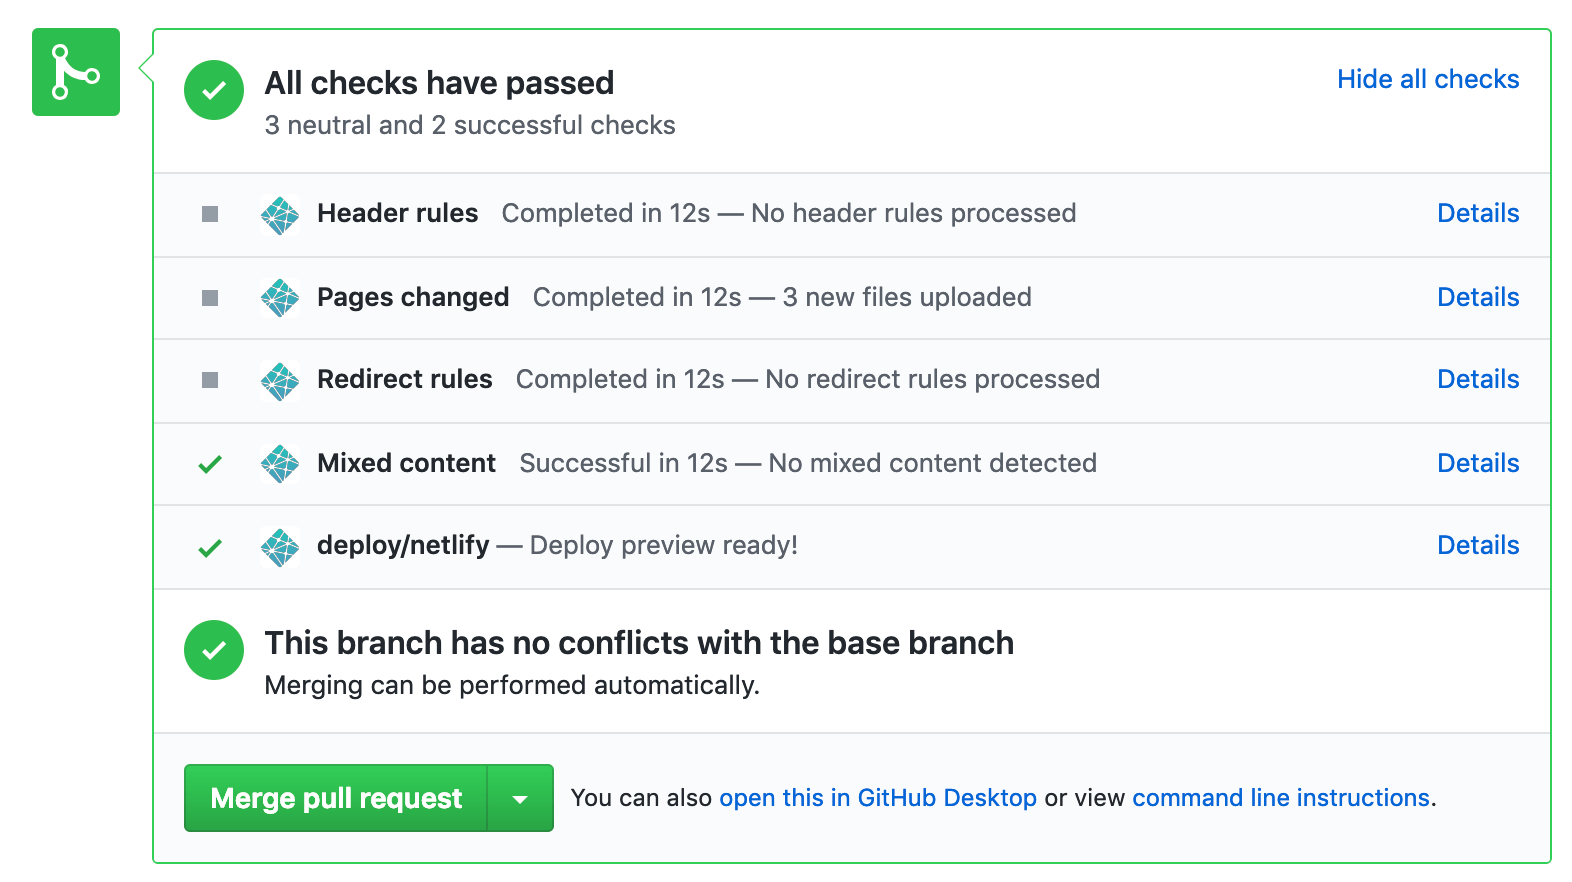Click the green checkmark beside no conflicts message

click(x=214, y=650)
